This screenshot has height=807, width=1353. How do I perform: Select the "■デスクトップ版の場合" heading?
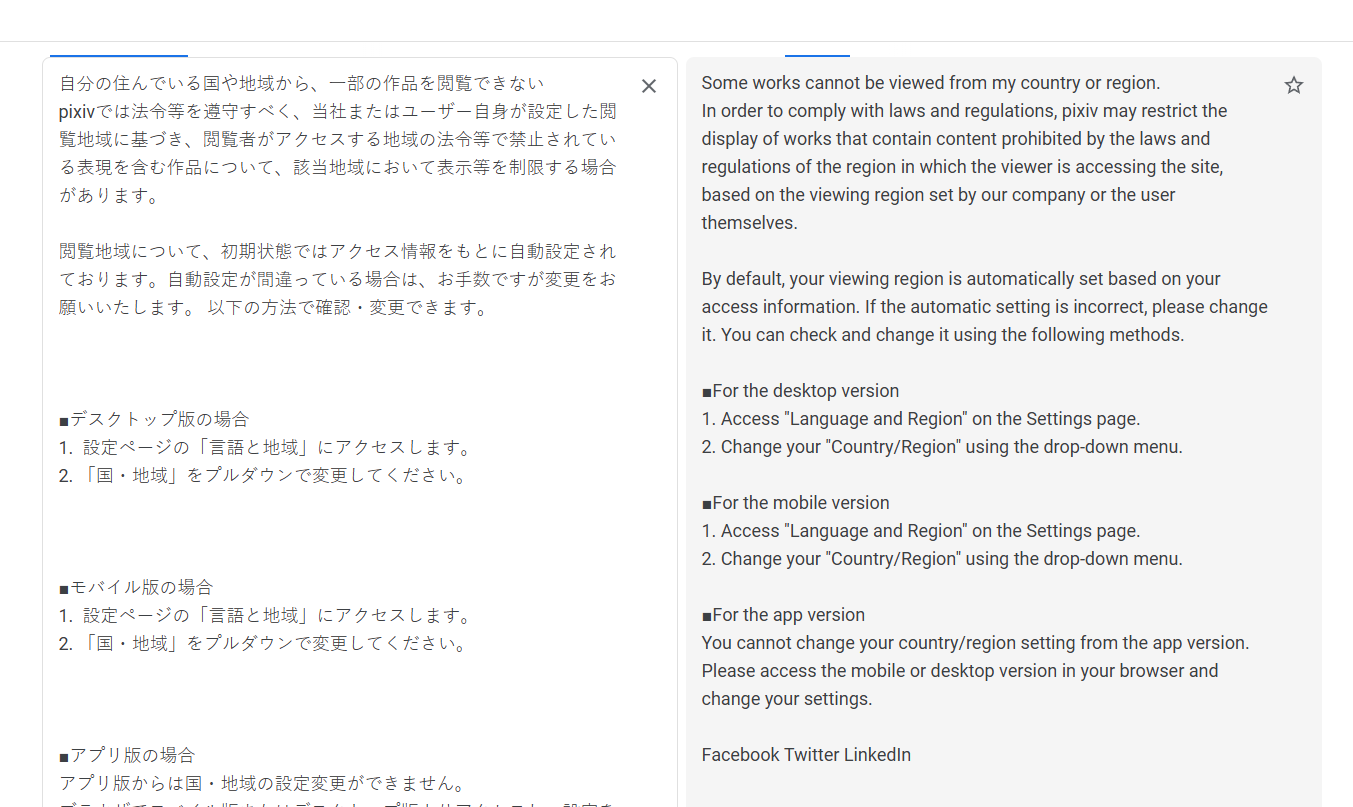pyautogui.click(x=154, y=419)
